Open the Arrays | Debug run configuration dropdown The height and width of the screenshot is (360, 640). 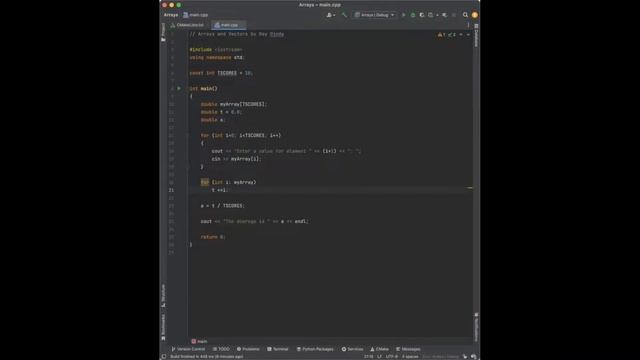374,15
